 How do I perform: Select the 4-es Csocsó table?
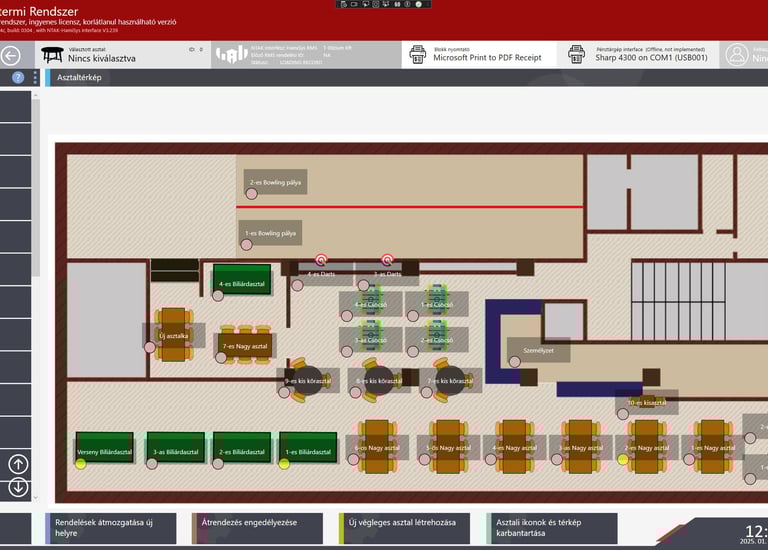pyautogui.click(x=371, y=304)
